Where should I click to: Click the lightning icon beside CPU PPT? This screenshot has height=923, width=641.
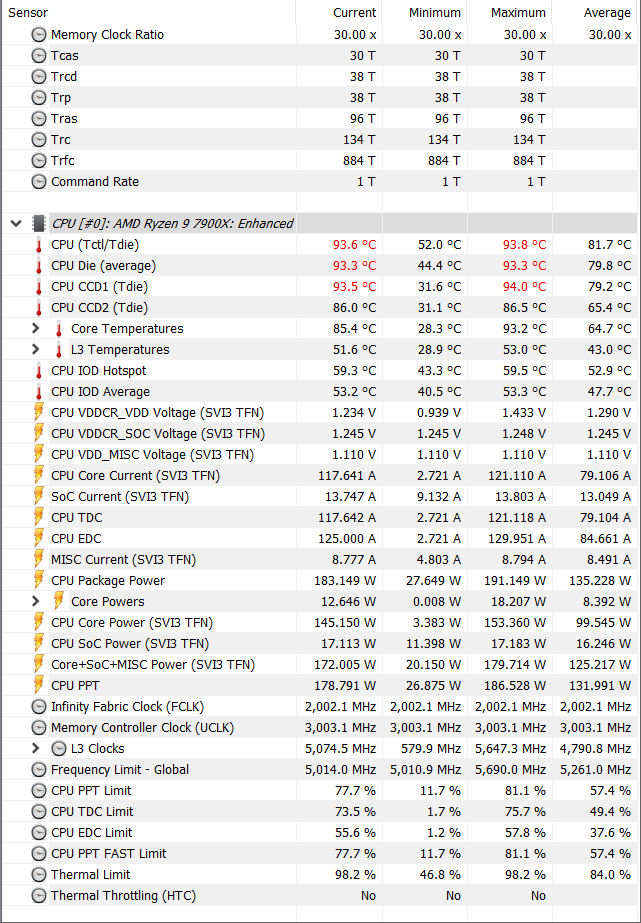point(39,685)
